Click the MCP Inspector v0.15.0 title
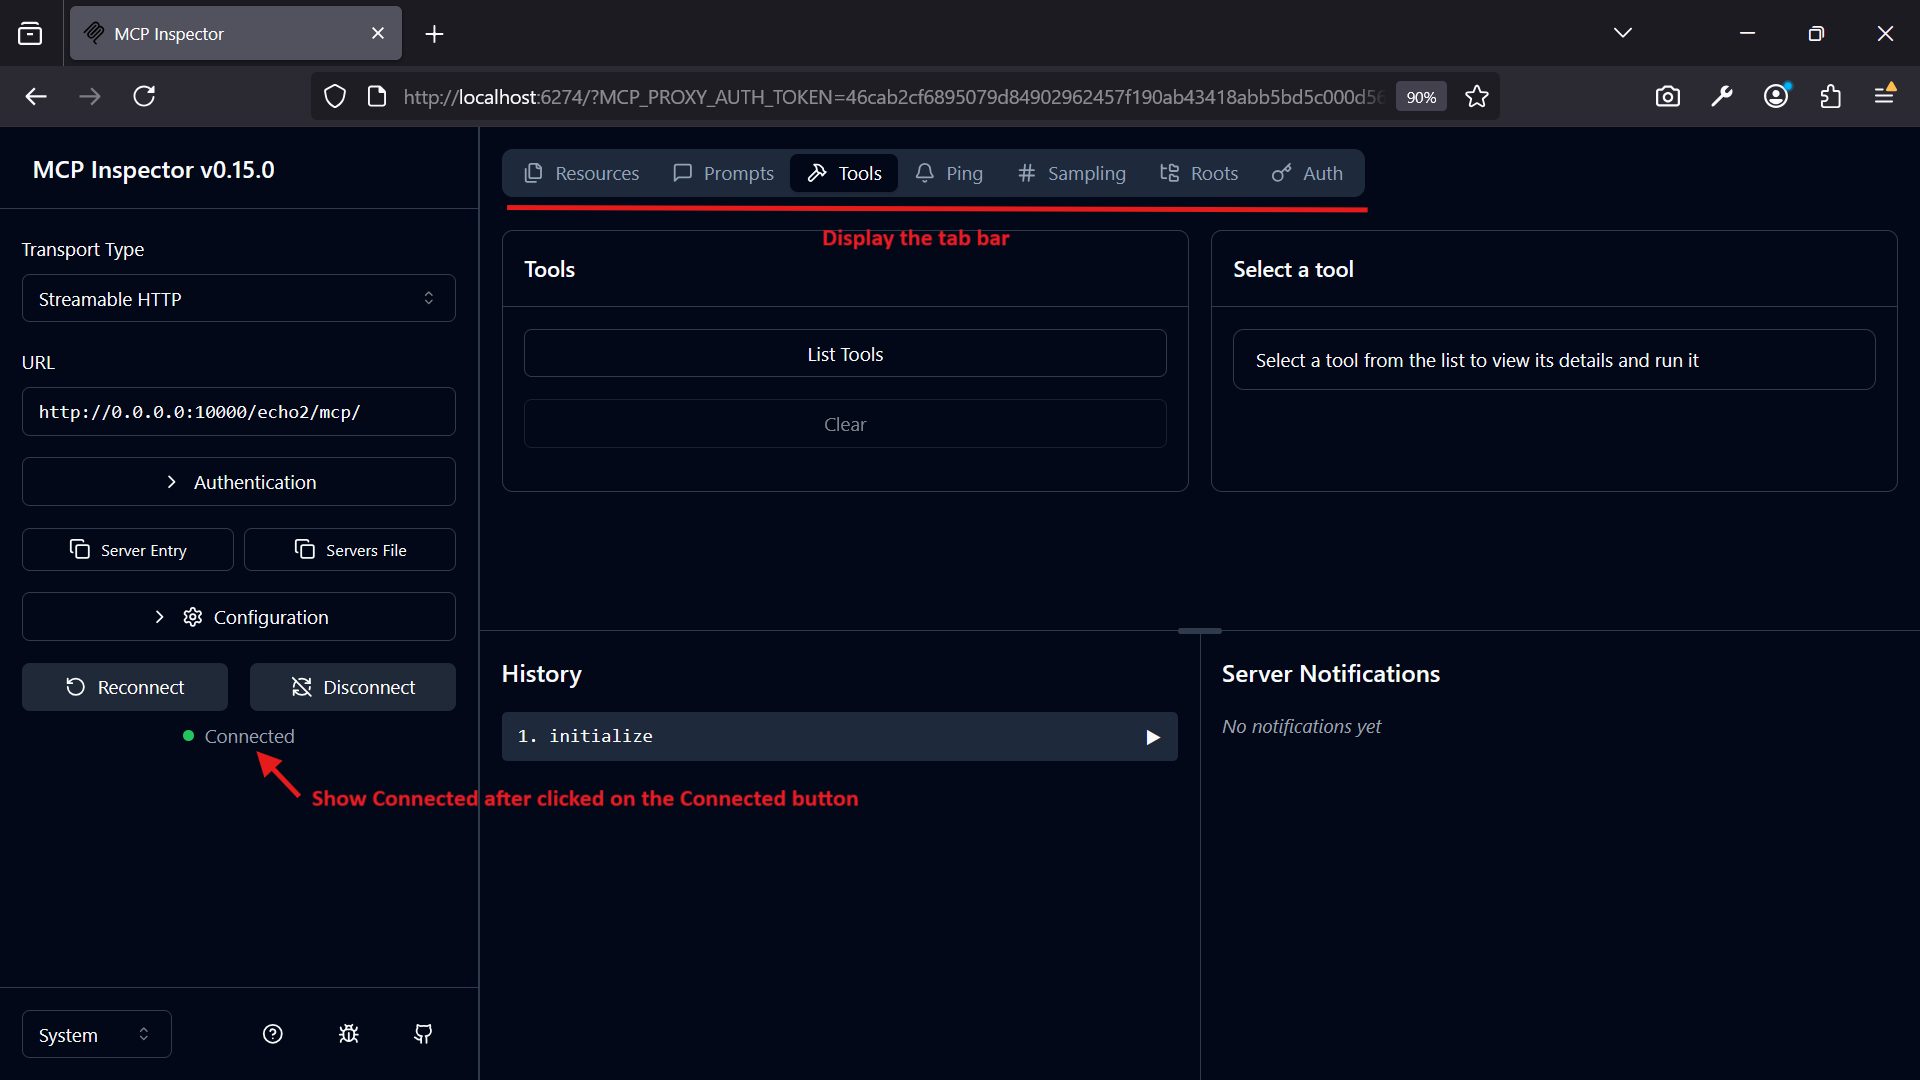Image resolution: width=1920 pixels, height=1080 pixels. point(154,170)
